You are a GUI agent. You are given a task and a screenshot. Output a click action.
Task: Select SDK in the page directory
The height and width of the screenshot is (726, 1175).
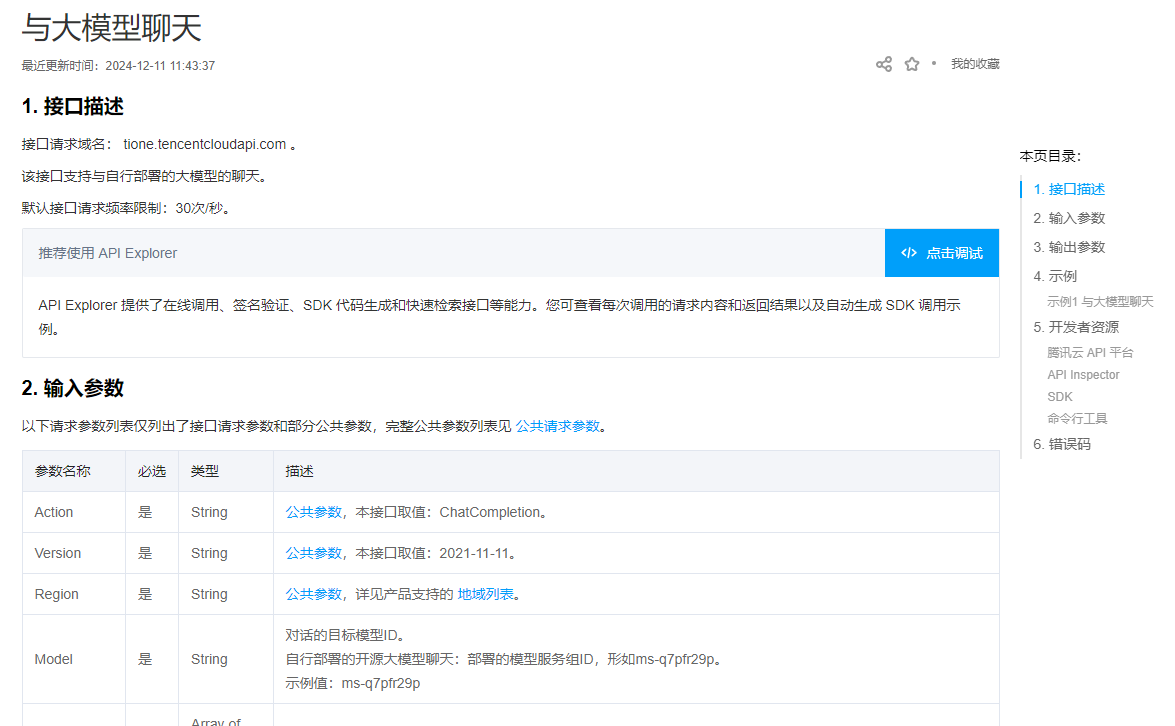pos(1059,396)
